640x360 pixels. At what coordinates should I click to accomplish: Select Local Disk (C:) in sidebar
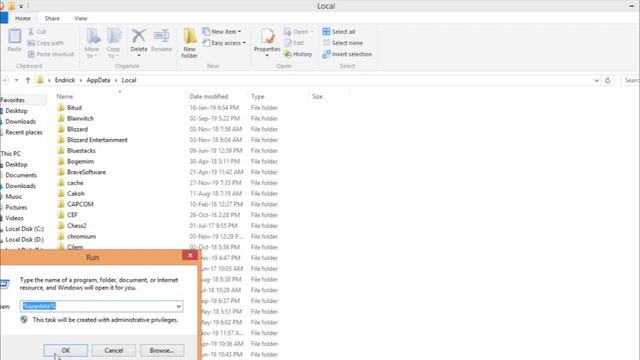point(24,229)
